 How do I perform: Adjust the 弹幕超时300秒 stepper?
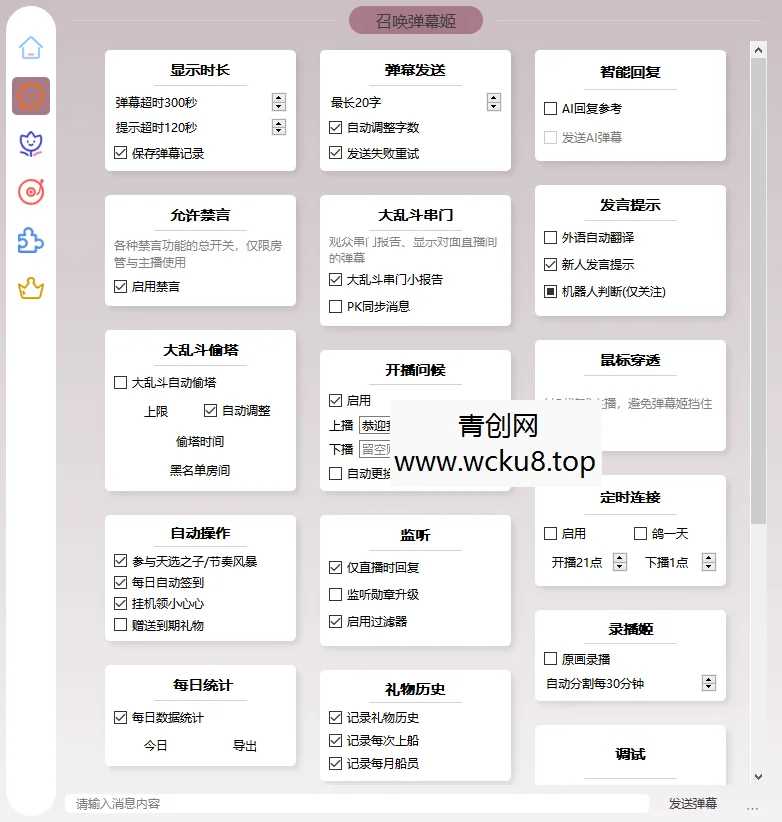coord(279,102)
